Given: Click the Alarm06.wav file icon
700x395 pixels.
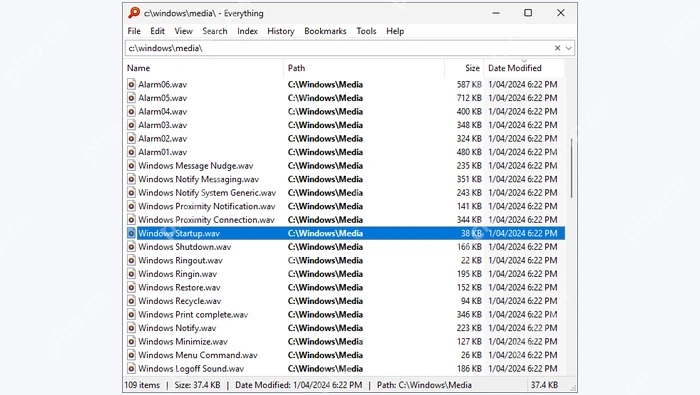Looking at the screenshot, I should click(131, 84).
